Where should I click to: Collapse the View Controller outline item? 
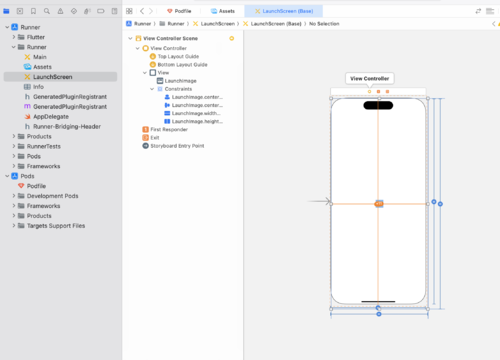tap(138, 48)
